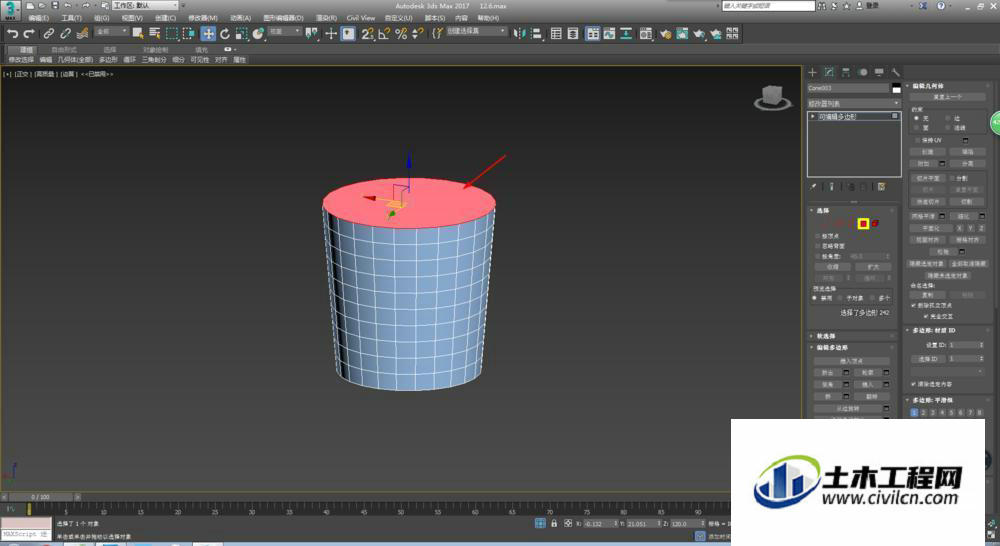Toggle the 删除孤立顶点 checkbox
This screenshot has width=1000, height=546.
pos(914,306)
